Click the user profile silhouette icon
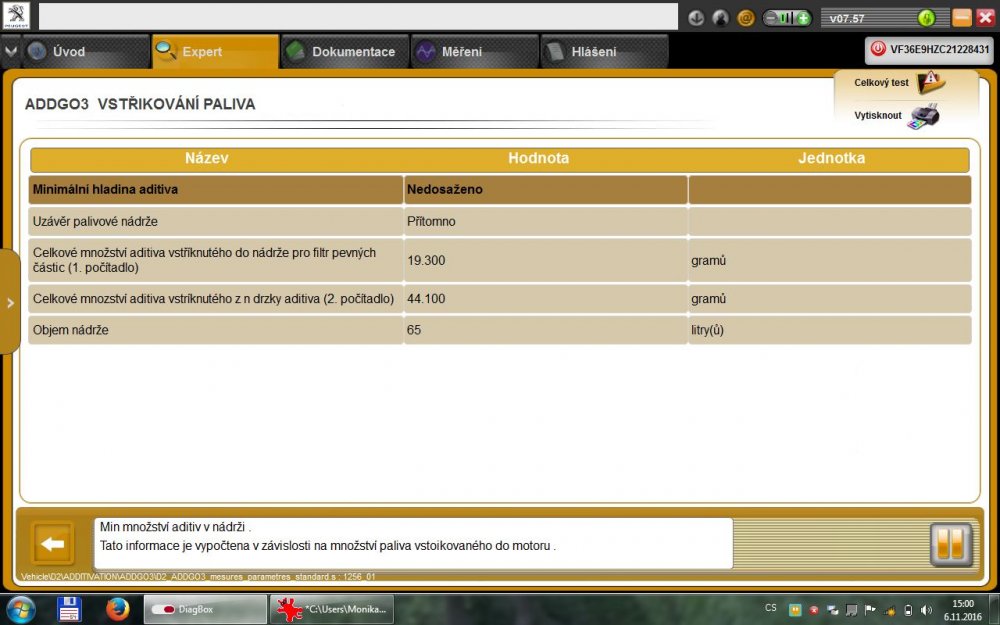Viewport: 1000px width, 625px height. tap(721, 18)
